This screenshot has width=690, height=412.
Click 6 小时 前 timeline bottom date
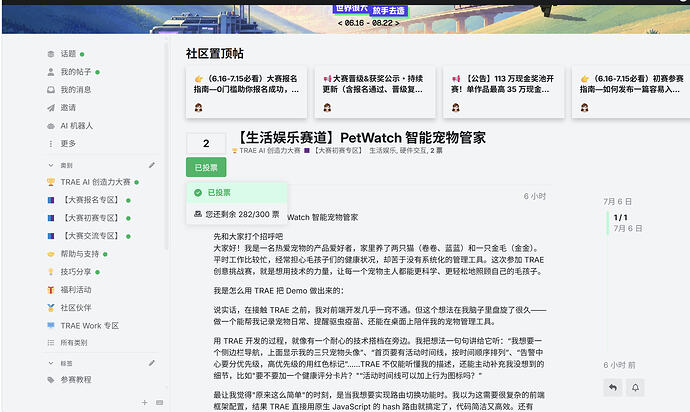click(x=619, y=365)
